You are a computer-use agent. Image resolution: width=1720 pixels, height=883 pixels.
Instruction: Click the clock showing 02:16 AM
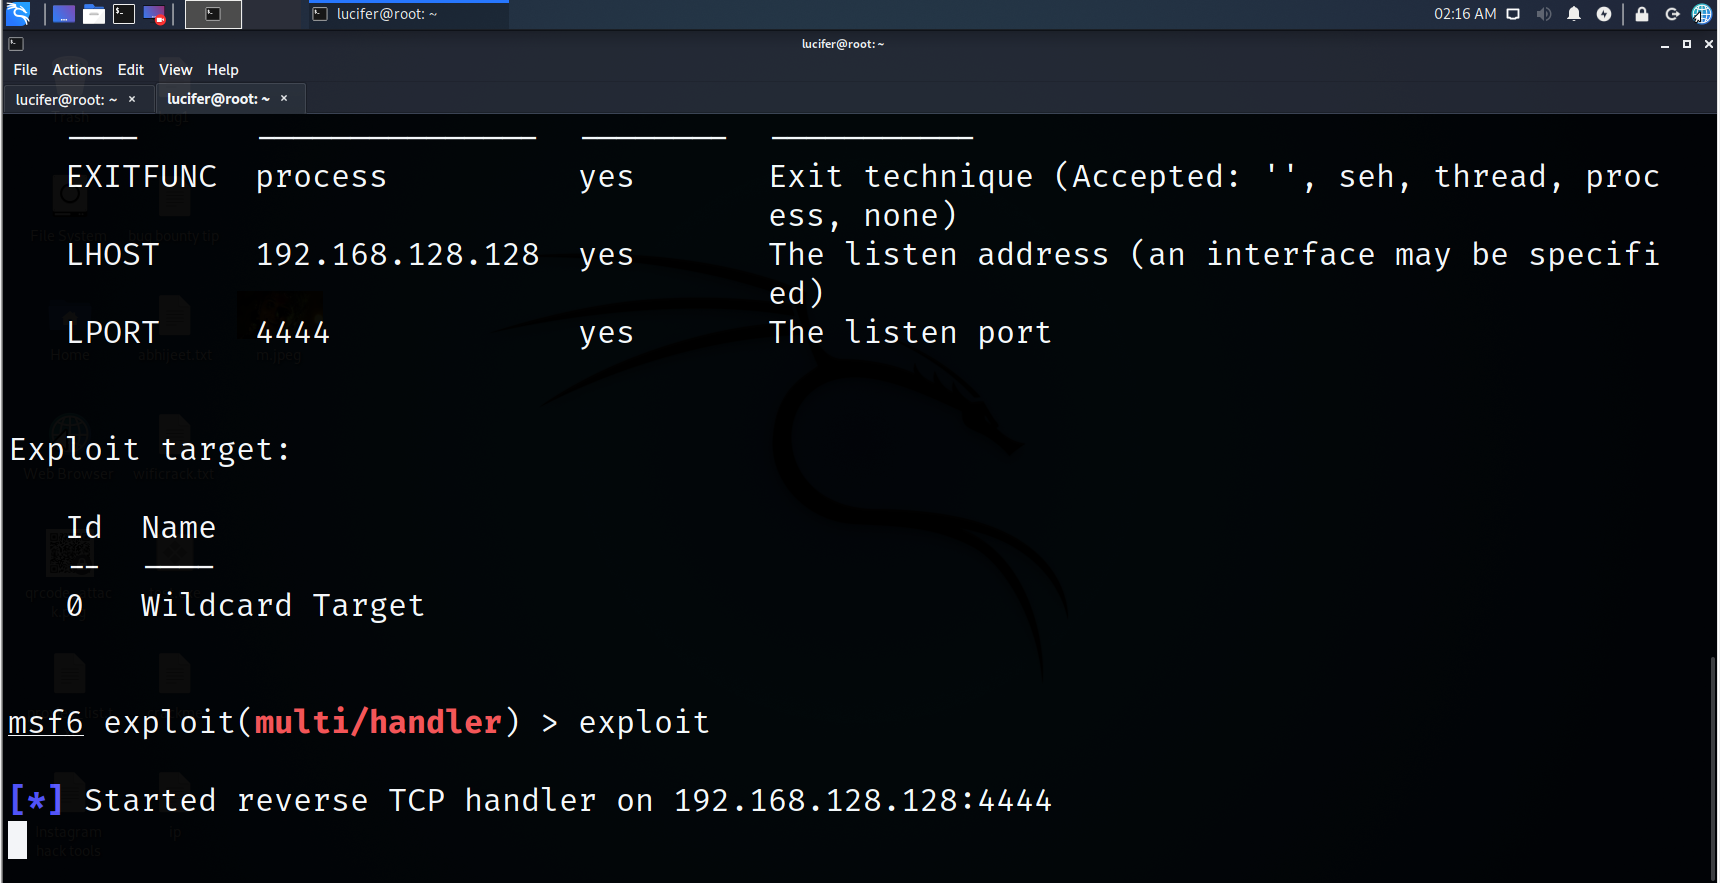(x=1465, y=14)
